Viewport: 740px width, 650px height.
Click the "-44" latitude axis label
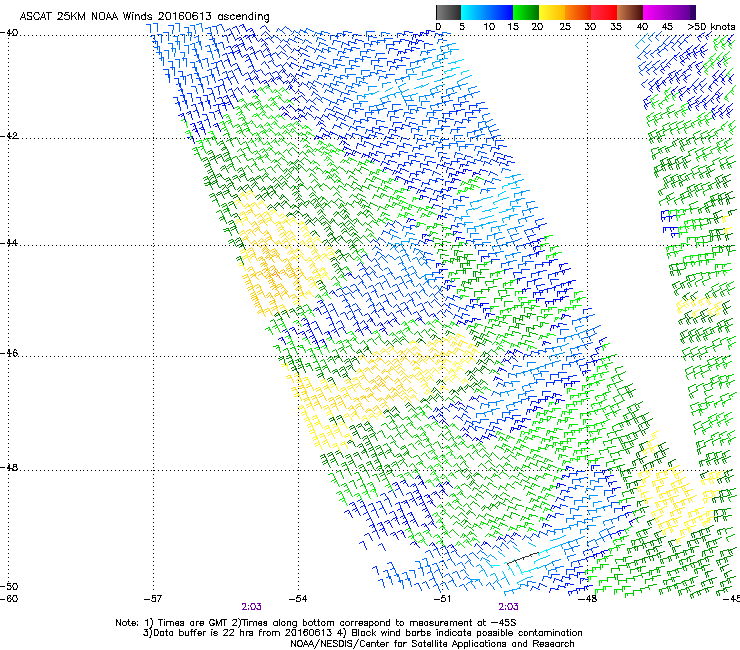click(x=9, y=243)
